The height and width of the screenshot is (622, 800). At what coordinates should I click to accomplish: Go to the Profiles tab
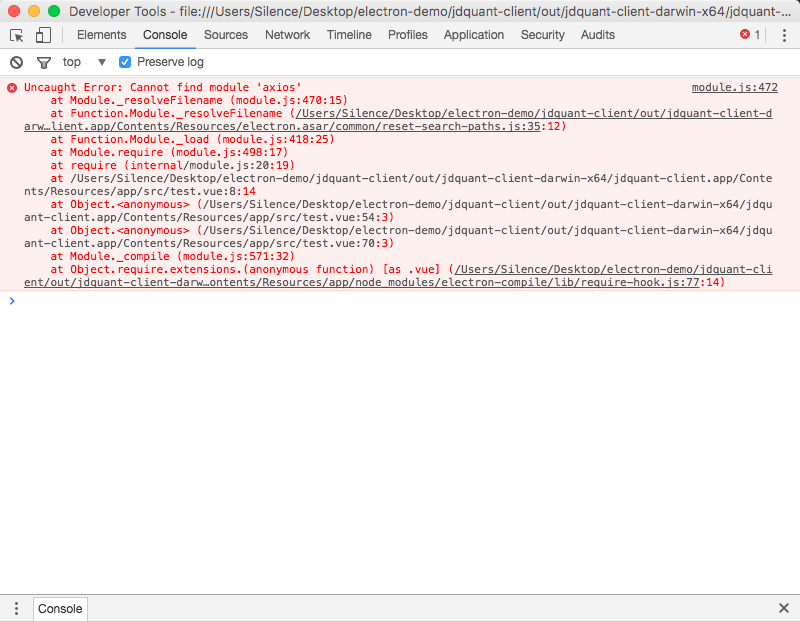point(408,35)
